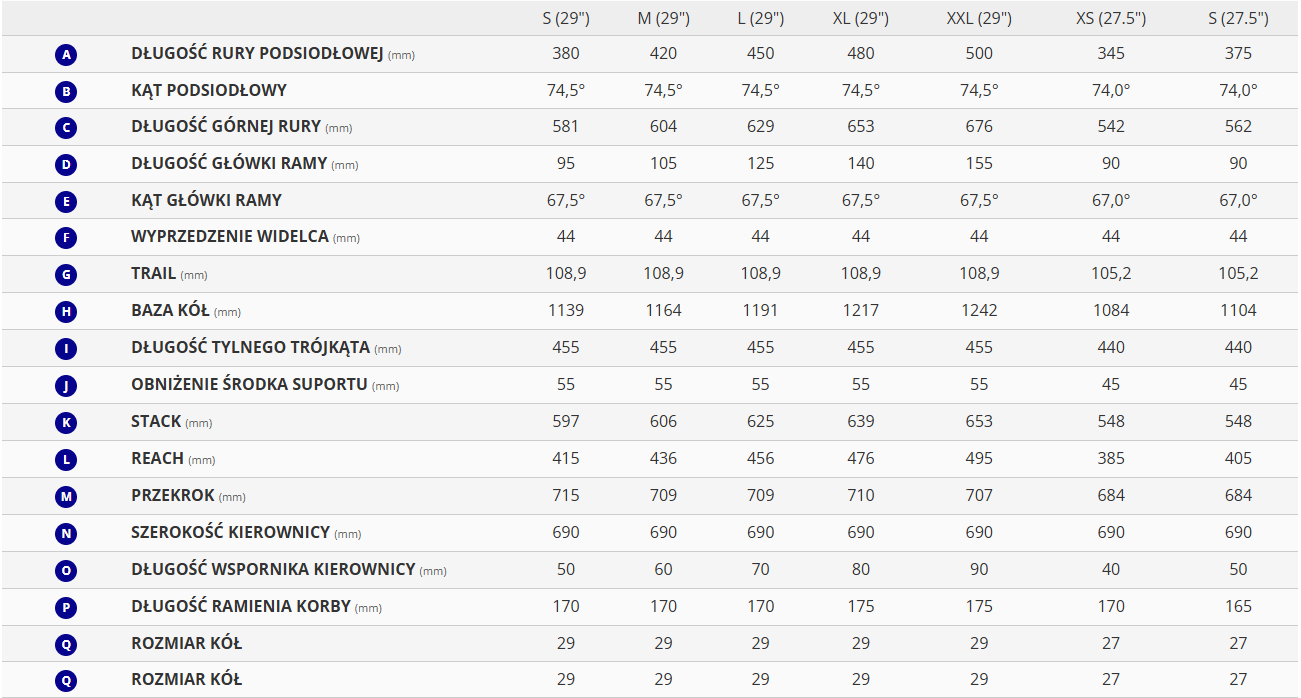Select the standover value 715
The width and height of the screenshot is (1301, 698).
pyautogui.click(x=566, y=495)
